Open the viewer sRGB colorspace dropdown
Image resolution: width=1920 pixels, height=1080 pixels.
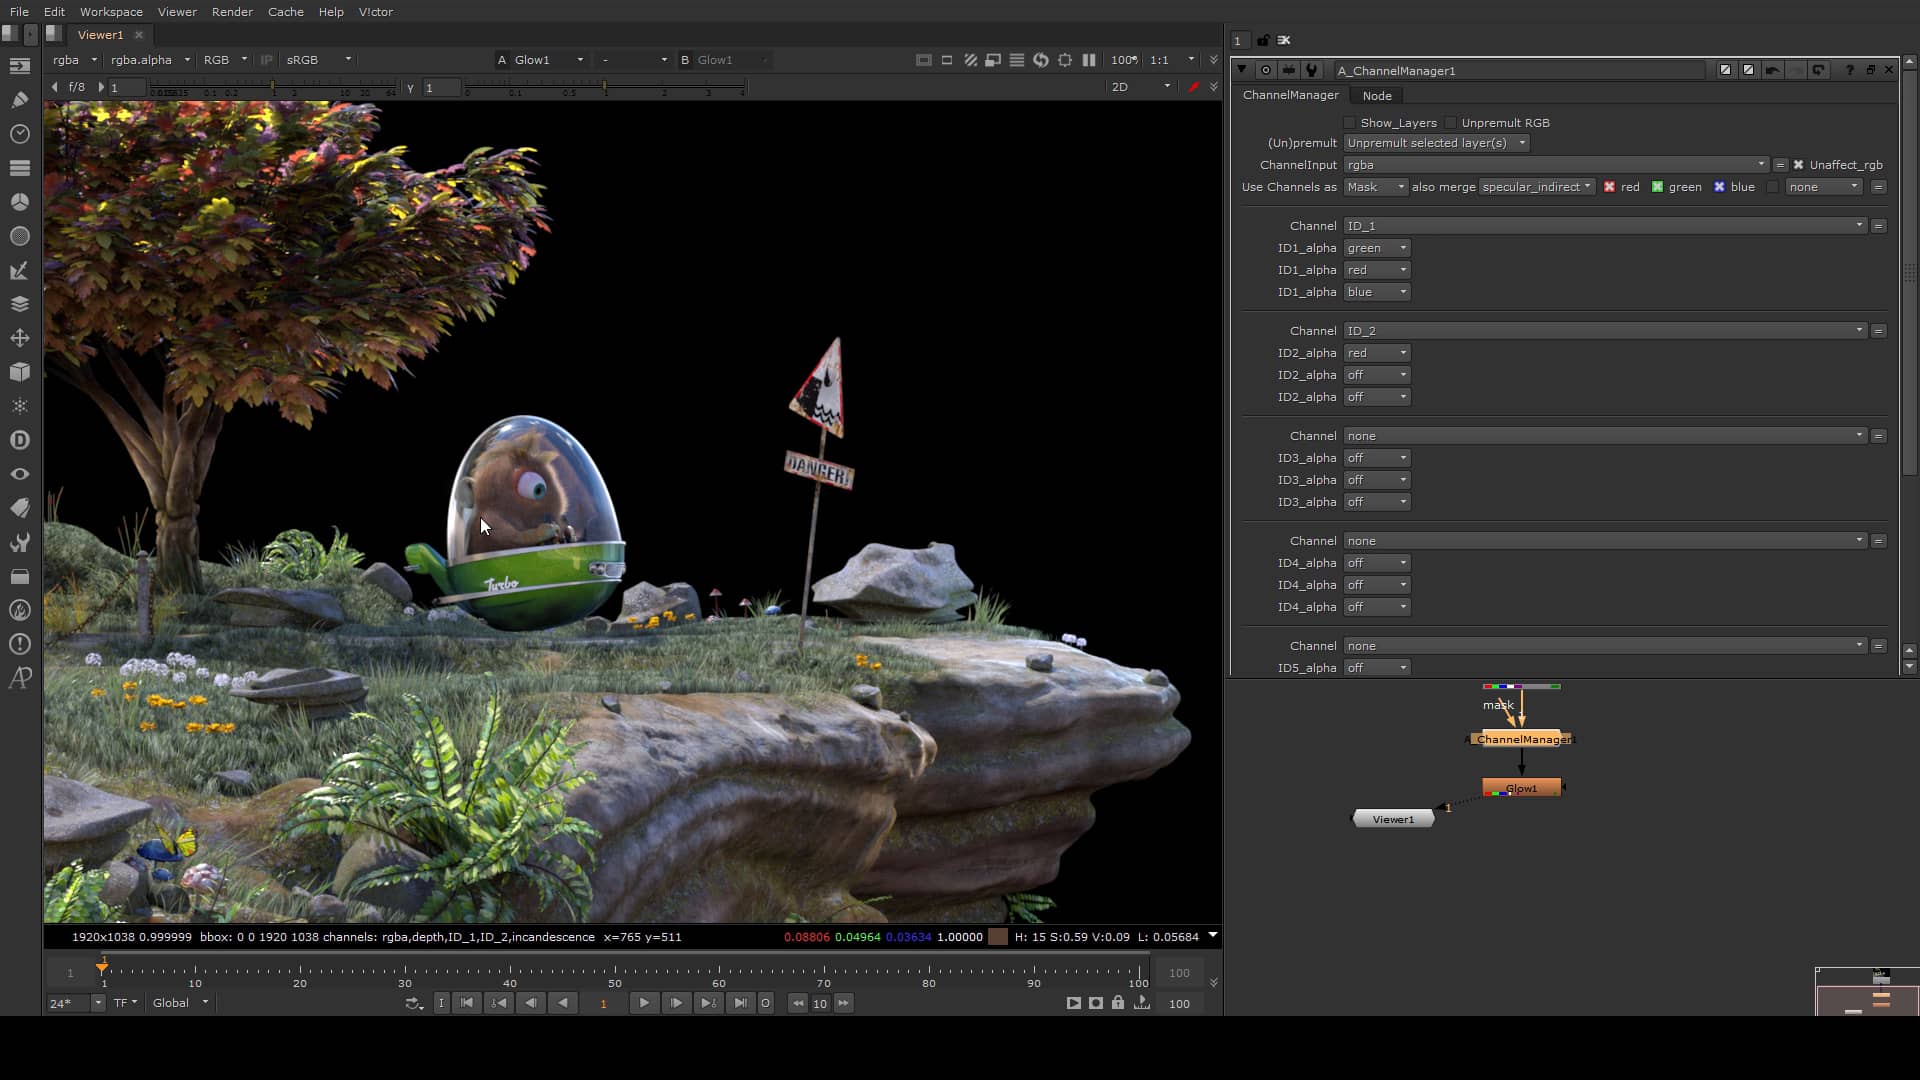(x=318, y=60)
